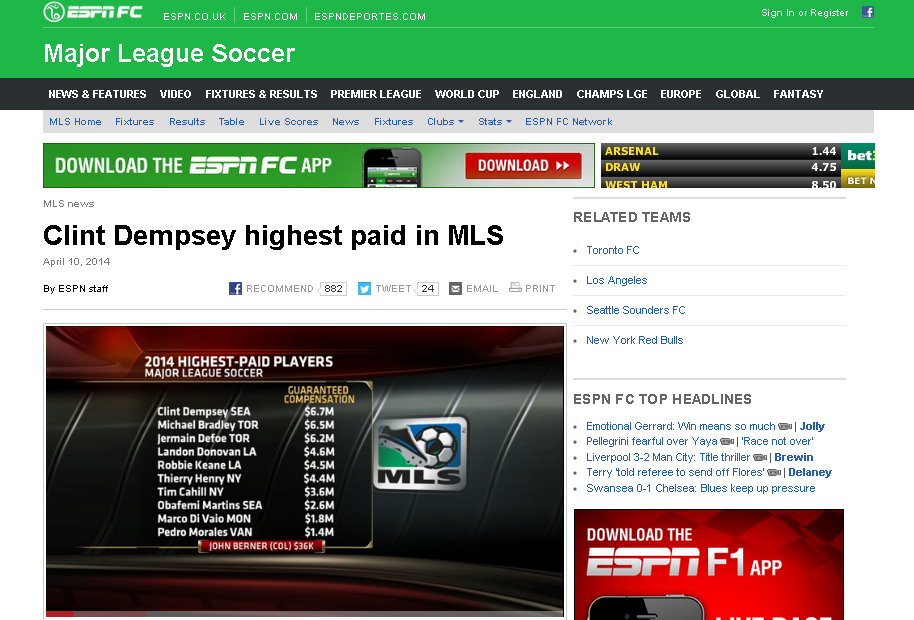Viewport: 914px width, 620px height.
Task: Expand the Clubs dropdown in sub-navigation
Action: 445,122
